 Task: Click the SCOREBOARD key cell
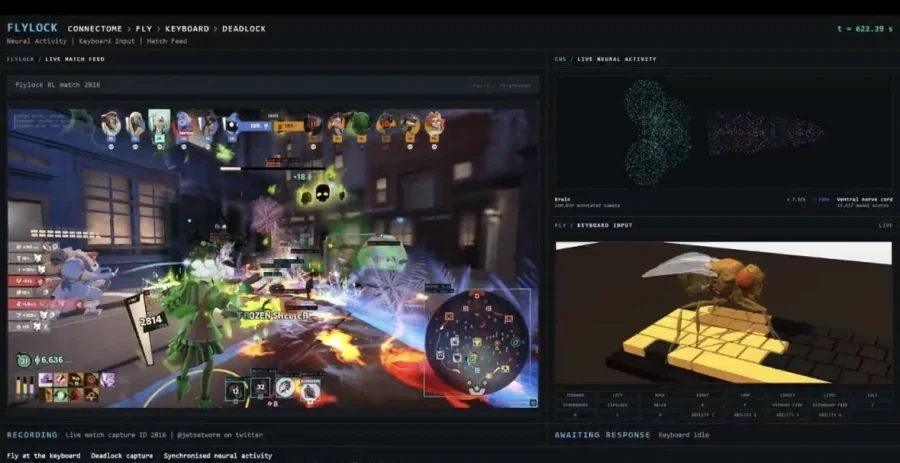pos(576,405)
